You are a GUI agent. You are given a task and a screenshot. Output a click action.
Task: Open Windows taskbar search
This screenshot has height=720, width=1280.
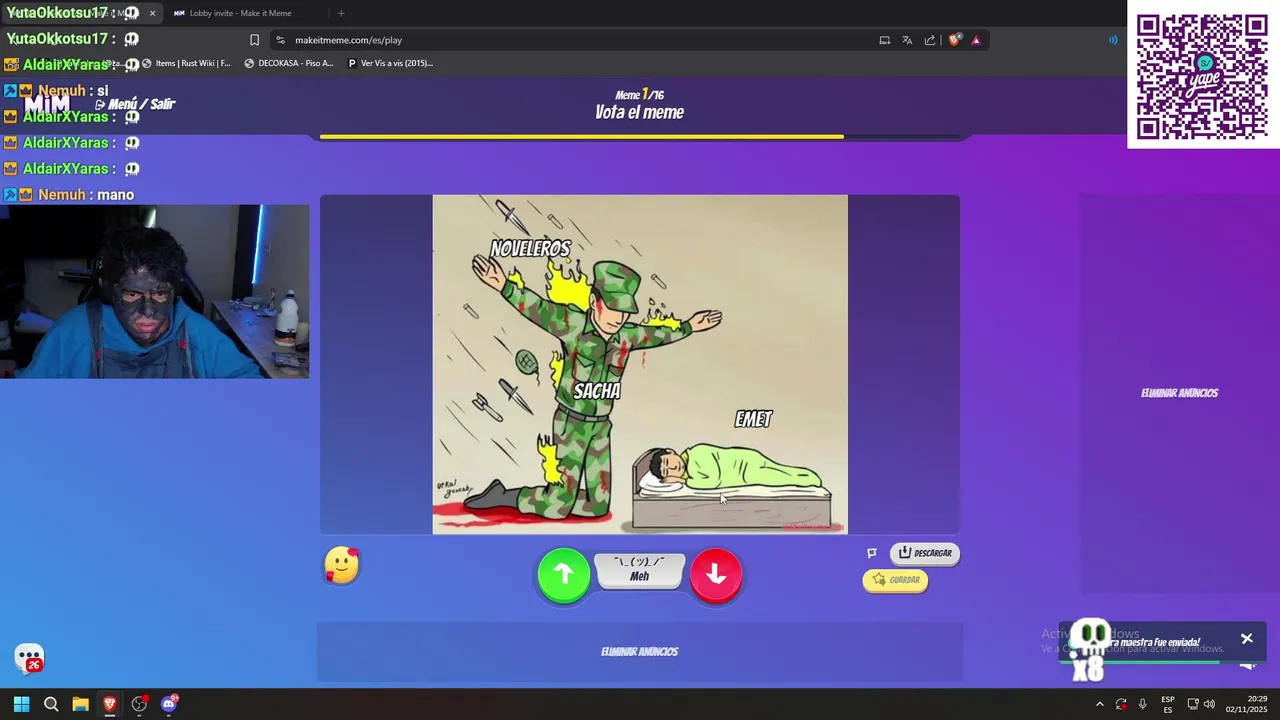[x=51, y=704]
